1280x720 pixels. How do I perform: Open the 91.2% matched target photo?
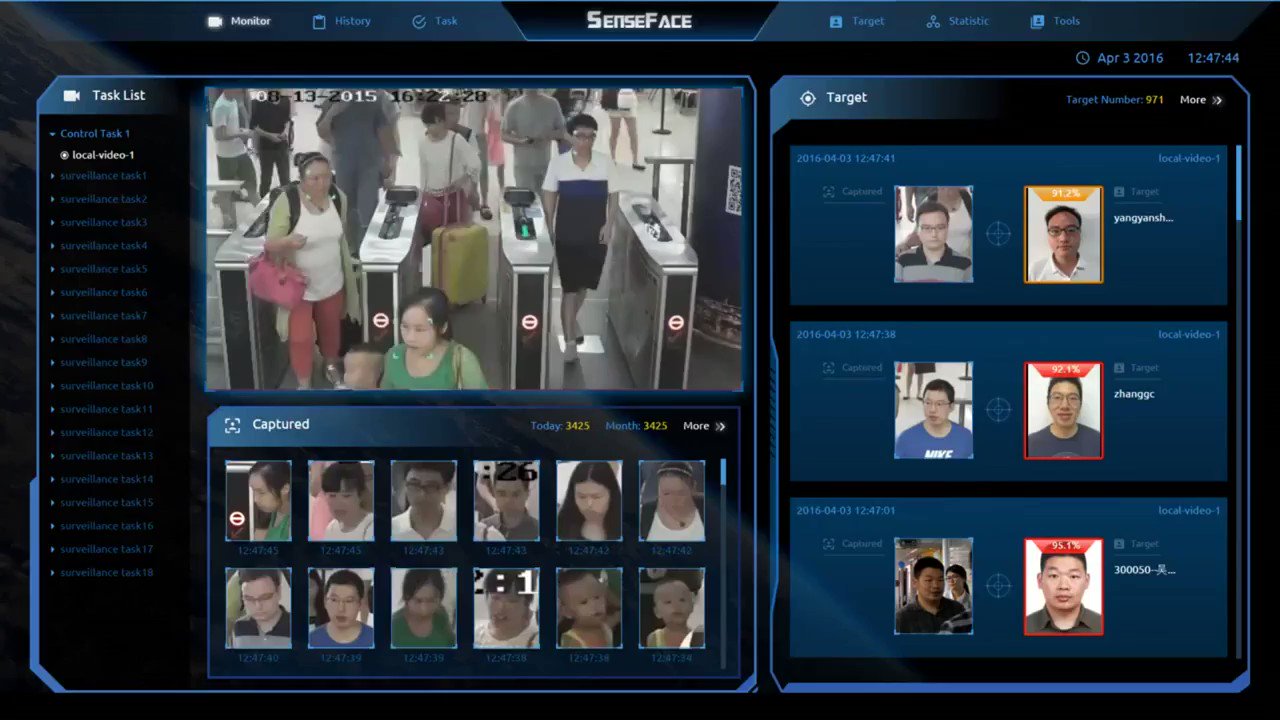pos(1063,234)
